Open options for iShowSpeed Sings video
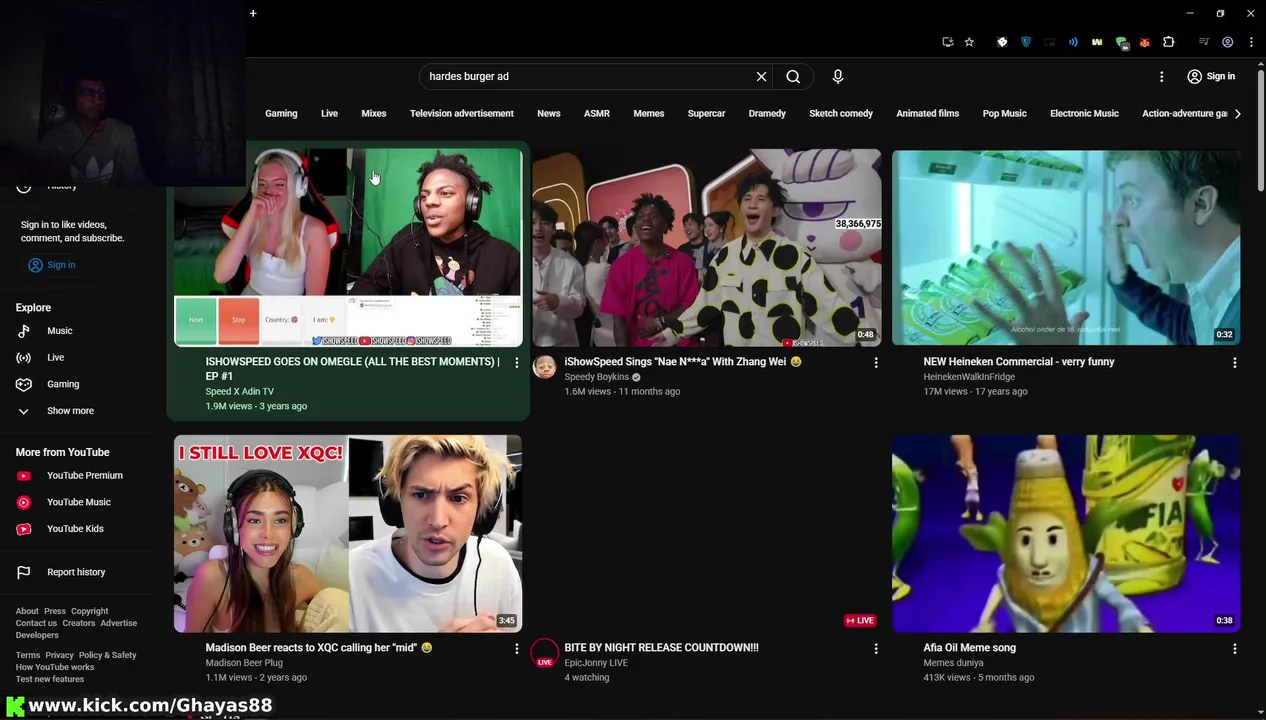Screen dimensions: 1266x720 tap(876, 363)
